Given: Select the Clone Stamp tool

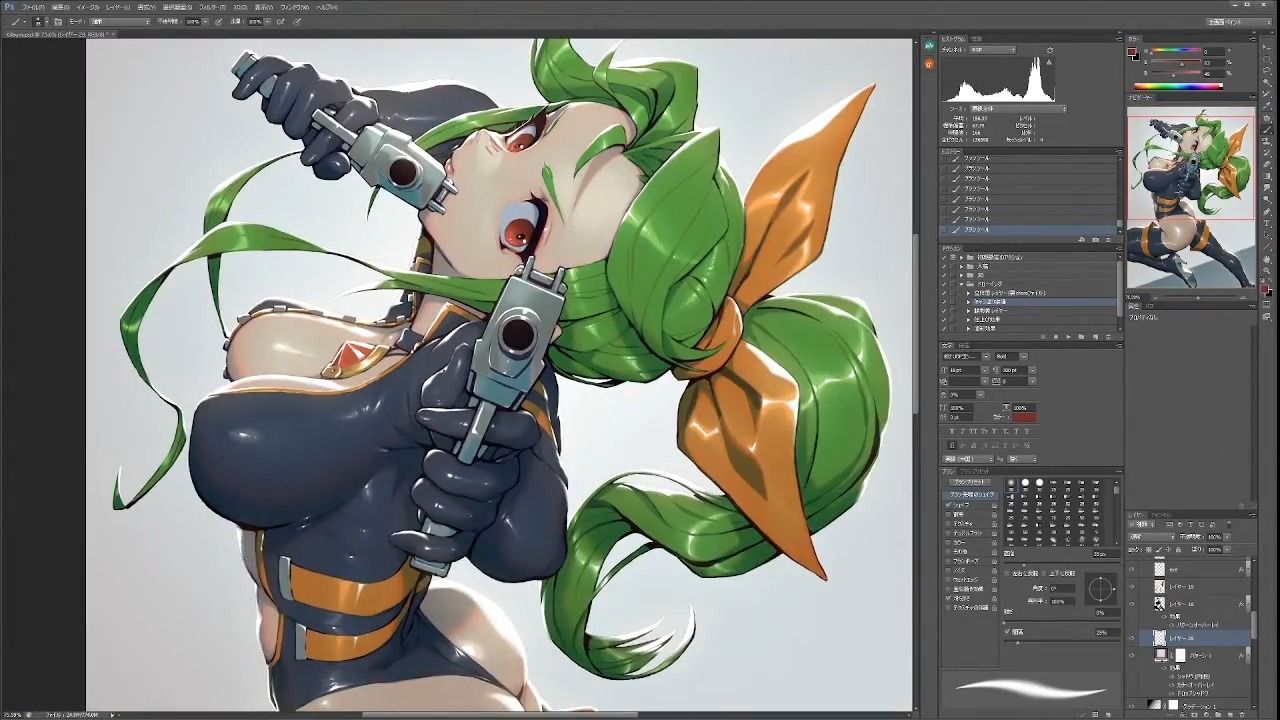Looking at the screenshot, I should coord(1266,142).
